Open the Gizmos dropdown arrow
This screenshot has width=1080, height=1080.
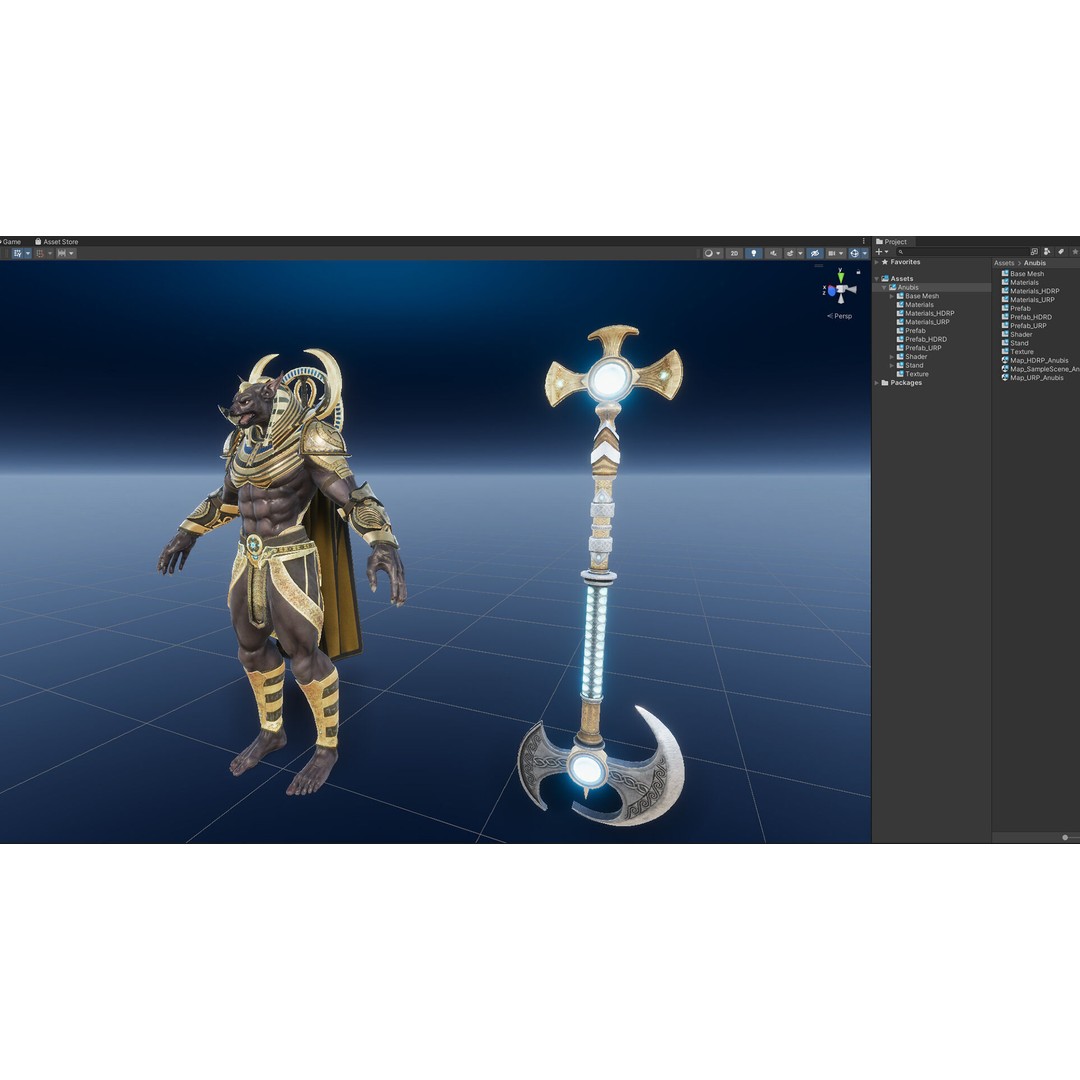coord(864,253)
